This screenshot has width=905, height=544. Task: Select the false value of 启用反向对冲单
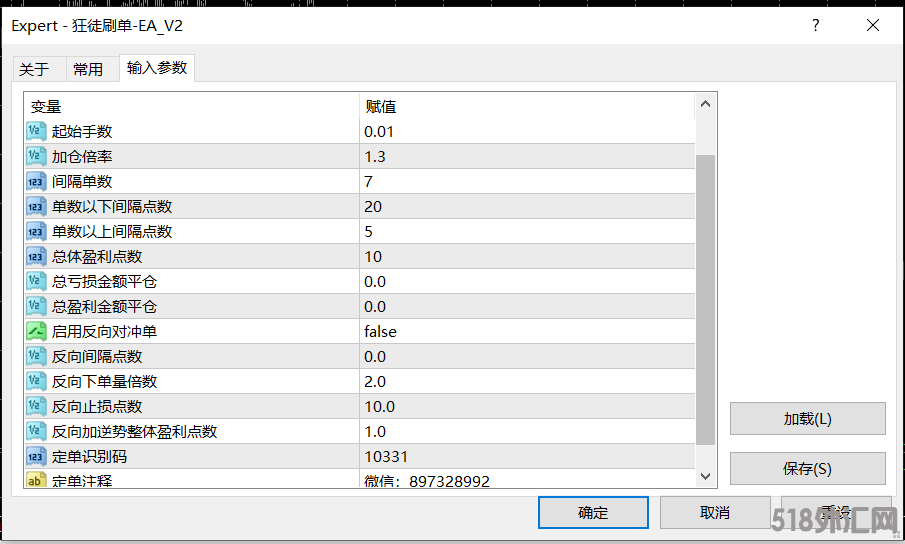tap(380, 332)
